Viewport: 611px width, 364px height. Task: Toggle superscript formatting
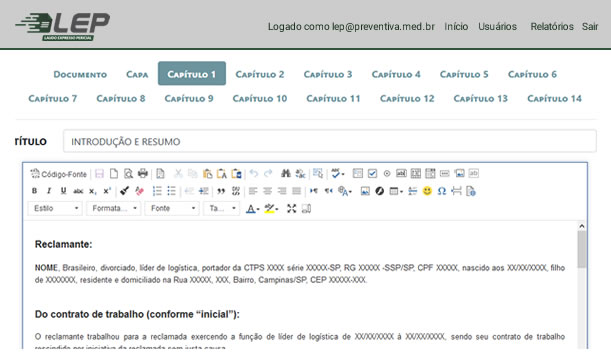pos(107,191)
